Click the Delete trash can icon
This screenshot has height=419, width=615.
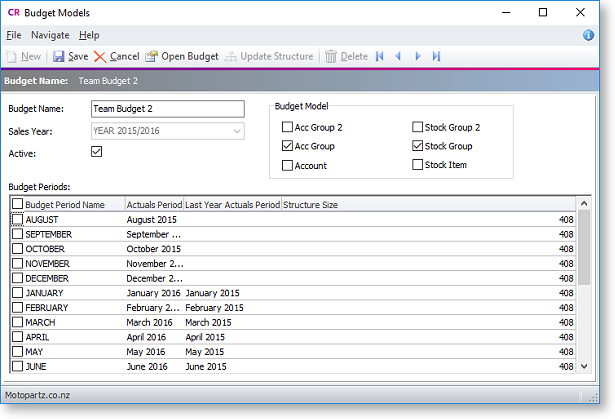pyautogui.click(x=331, y=56)
